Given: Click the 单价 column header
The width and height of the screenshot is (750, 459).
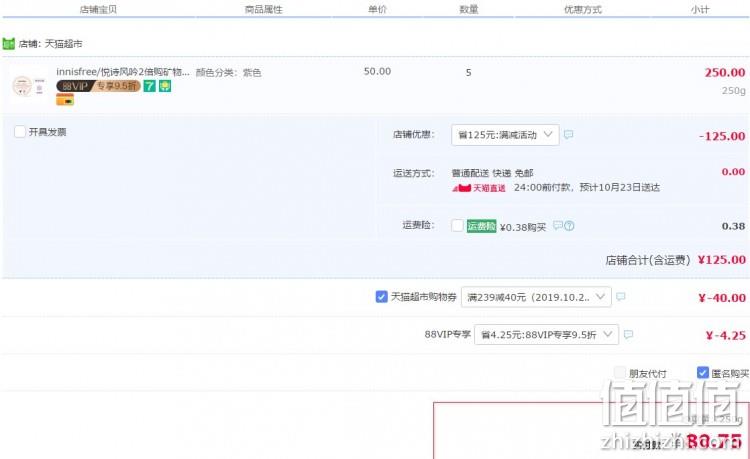Looking at the screenshot, I should click(377, 9).
